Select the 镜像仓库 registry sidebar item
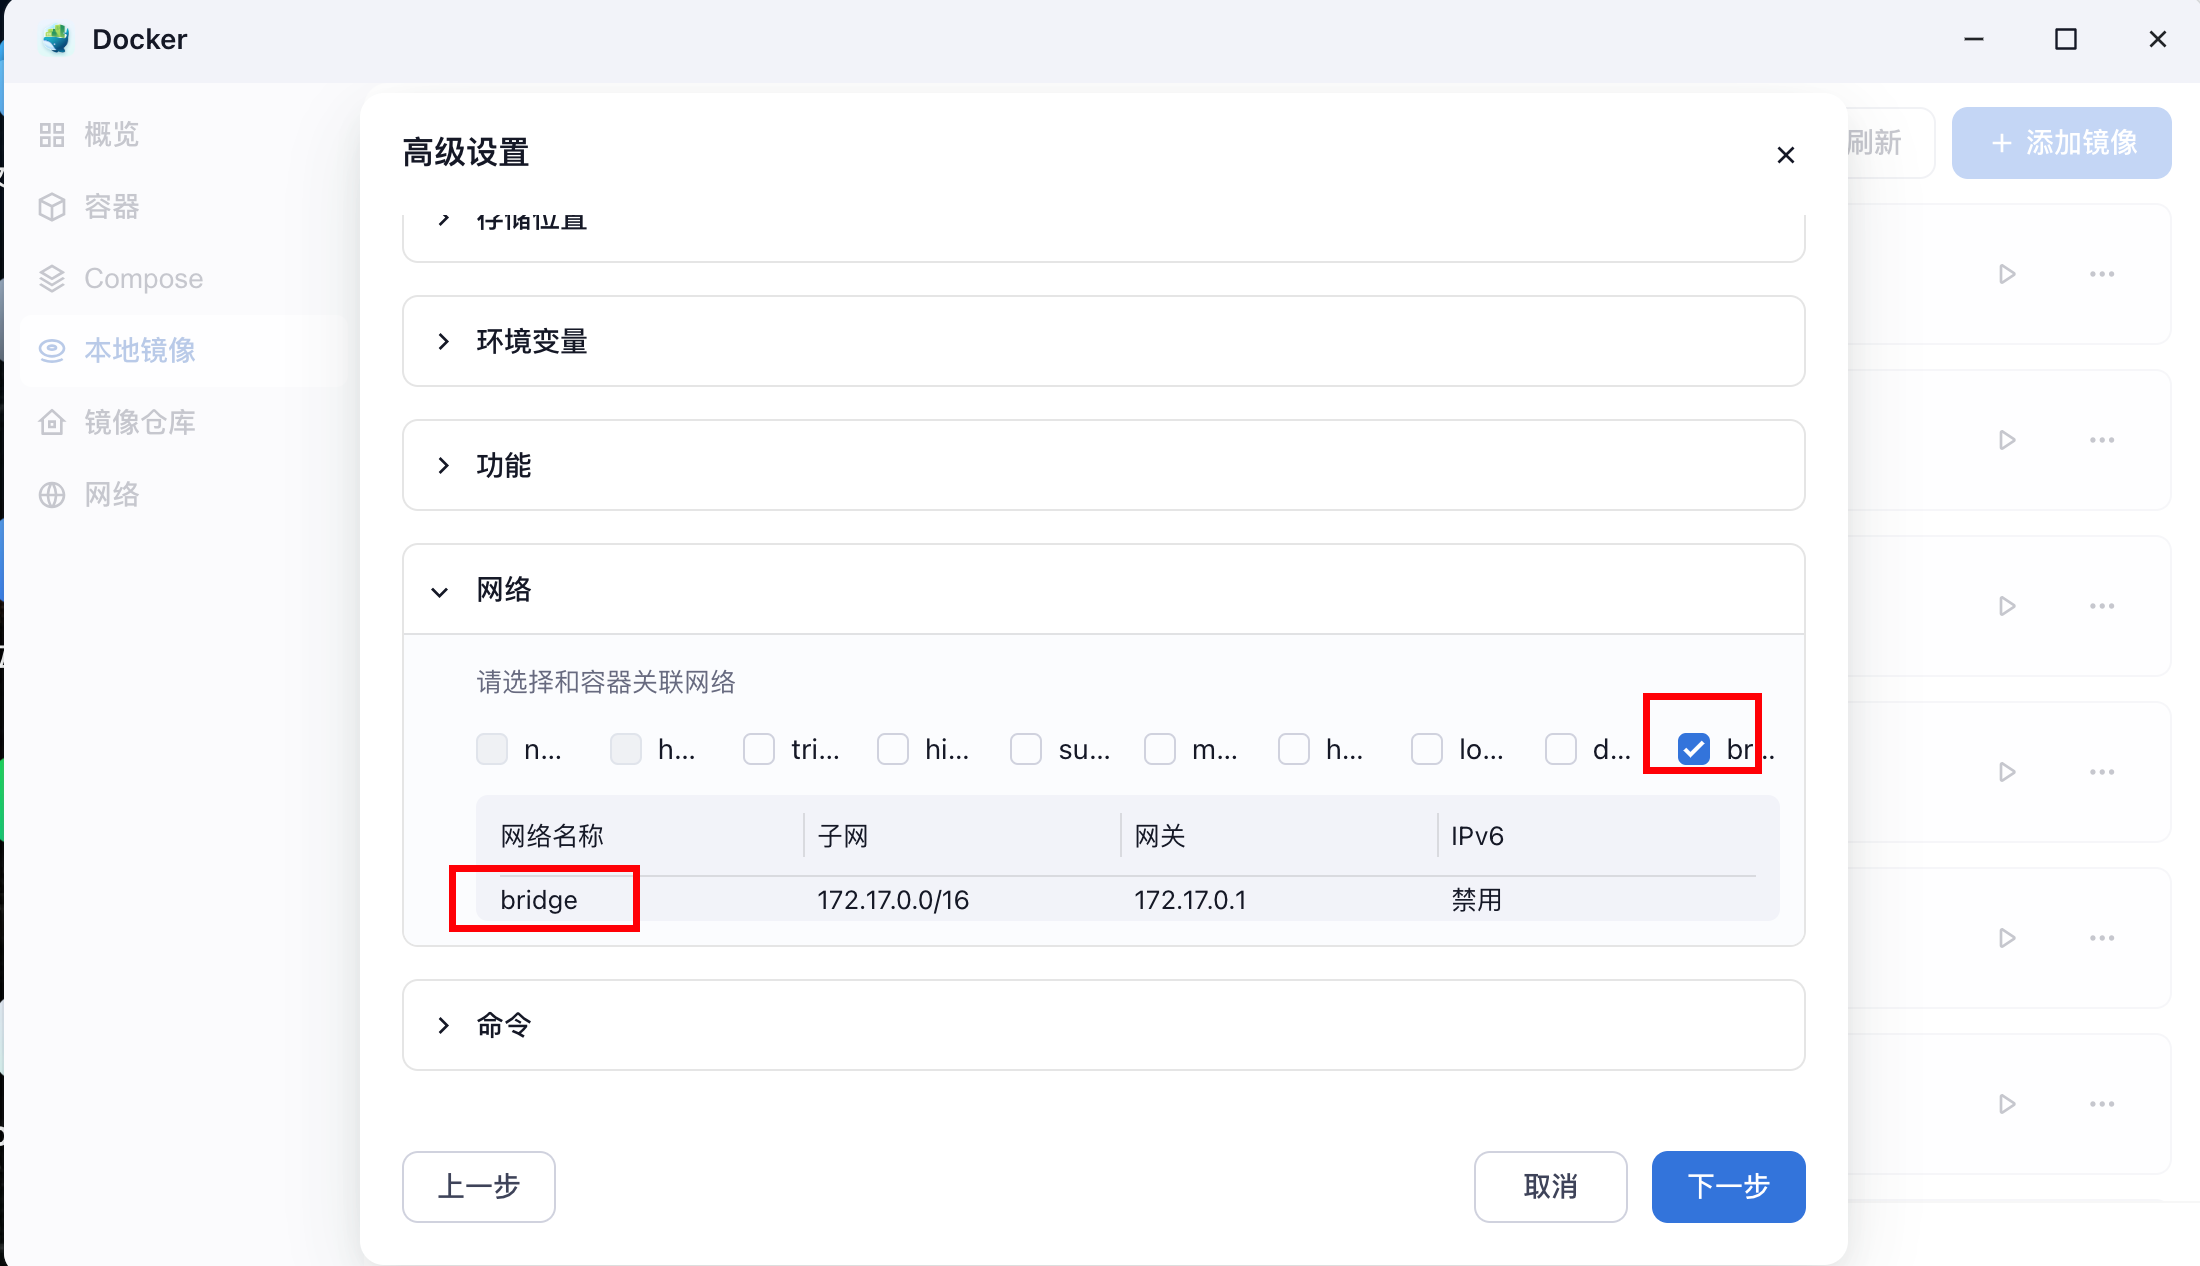The width and height of the screenshot is (2200, 1266). pyautogui.click(x=138, y=422)
